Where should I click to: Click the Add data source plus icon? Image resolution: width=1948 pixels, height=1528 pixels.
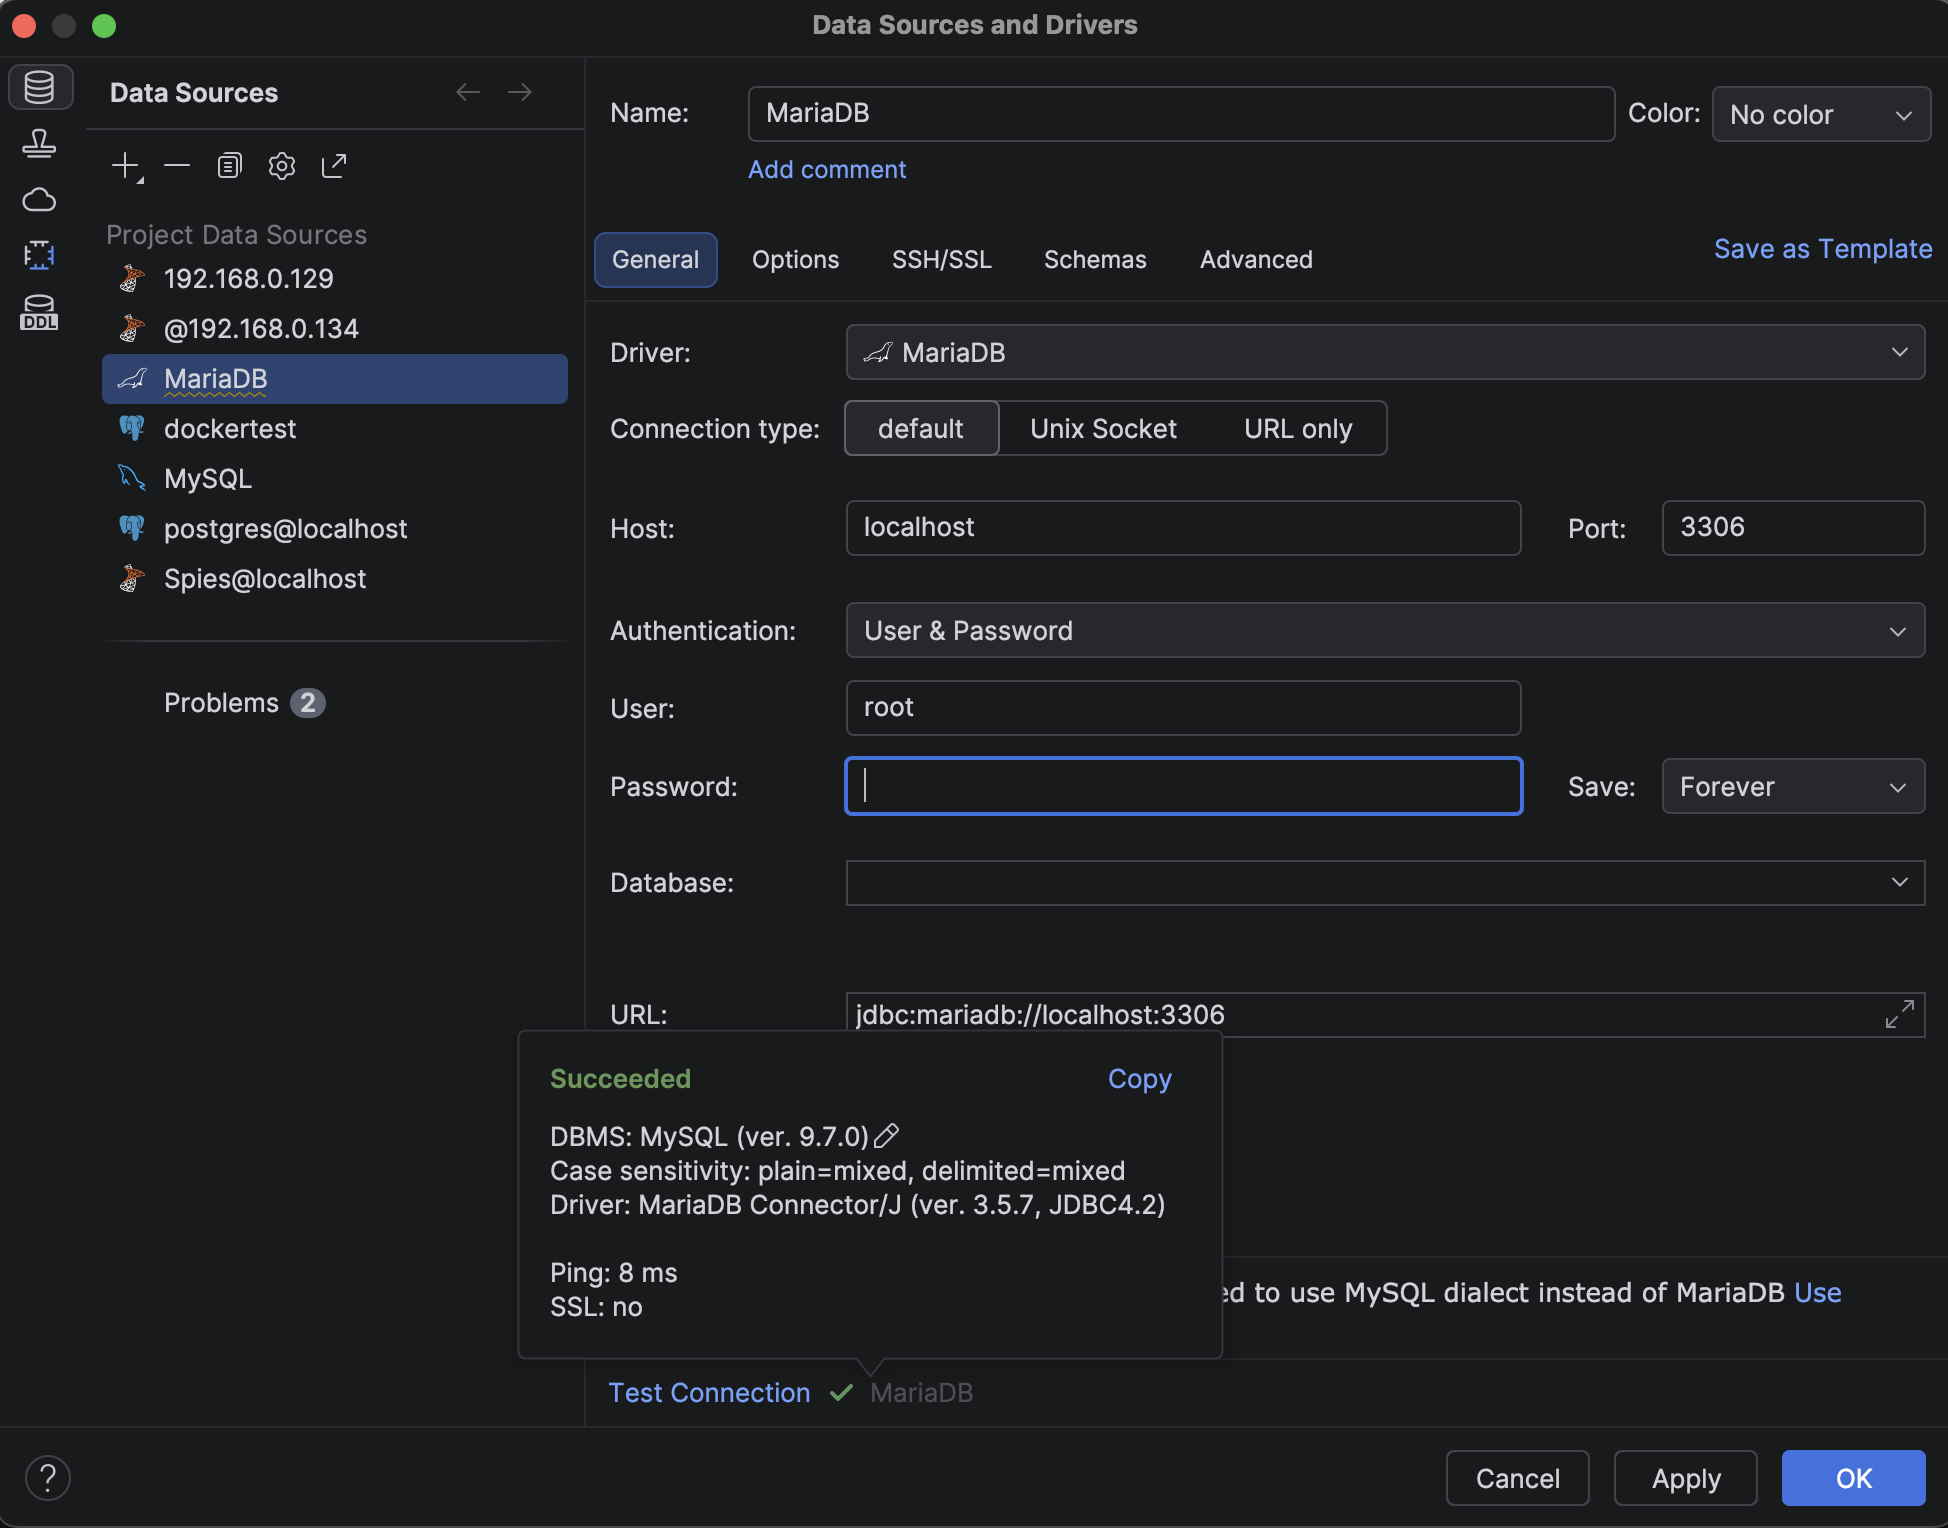click(x=126, y=166)
